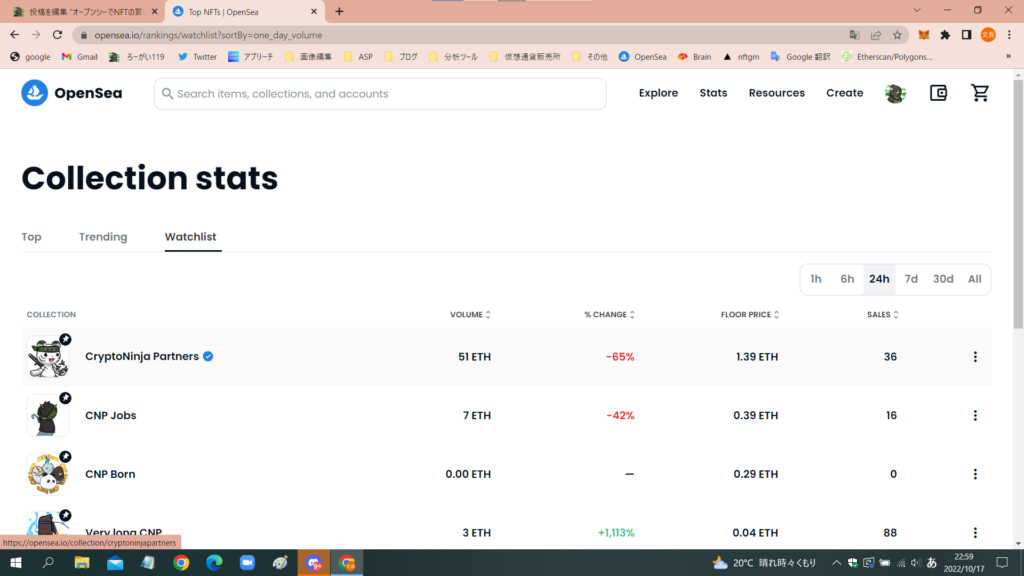This screenshot has width=1024, height=576.
Task: Open the Twitter bookmark
Action: 197,57
